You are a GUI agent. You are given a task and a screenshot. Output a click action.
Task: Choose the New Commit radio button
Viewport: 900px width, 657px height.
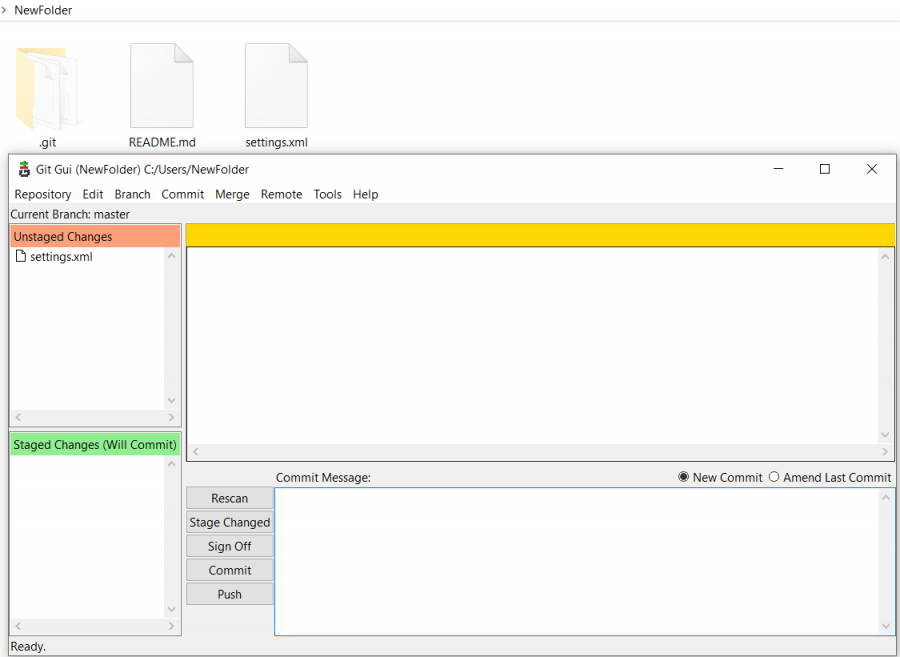pos(683,477)
